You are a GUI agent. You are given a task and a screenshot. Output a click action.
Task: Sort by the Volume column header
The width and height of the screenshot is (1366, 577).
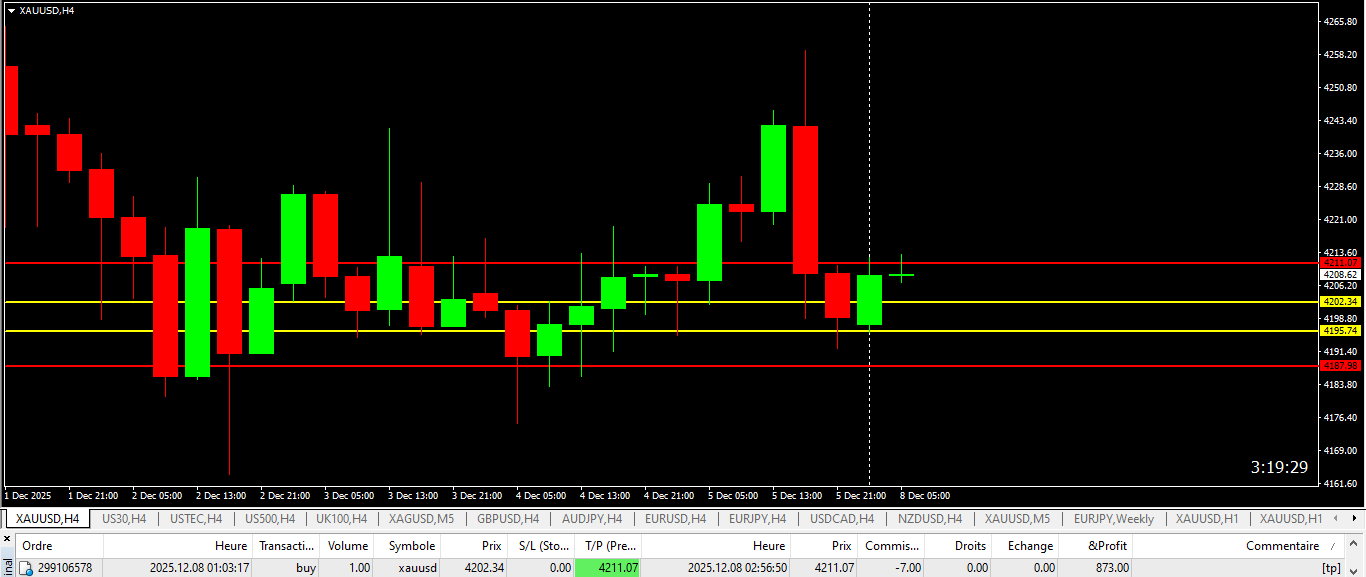pos(347,546)
